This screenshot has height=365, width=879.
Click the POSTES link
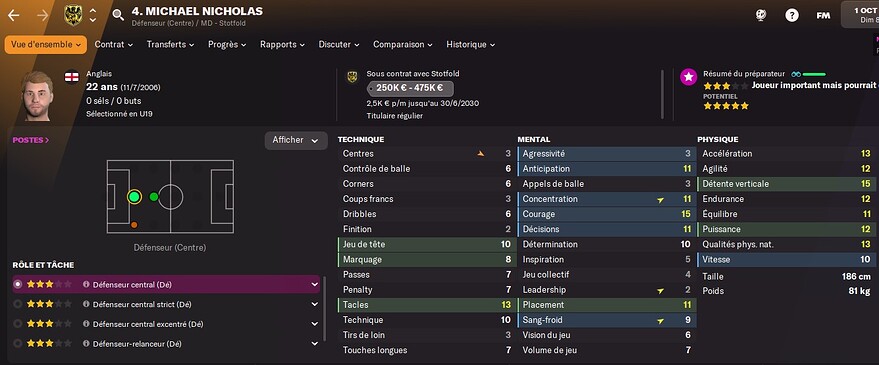click(x=31, y=140)
